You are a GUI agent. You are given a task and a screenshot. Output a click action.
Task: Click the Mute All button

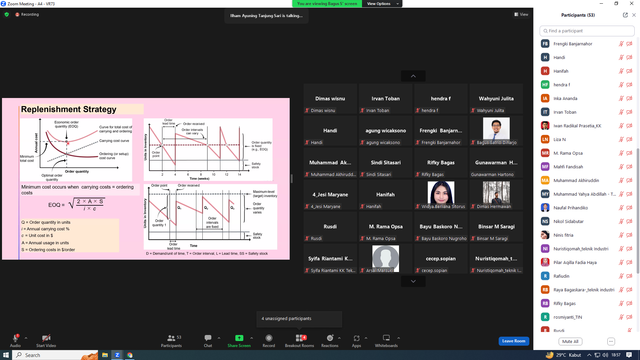570,341
